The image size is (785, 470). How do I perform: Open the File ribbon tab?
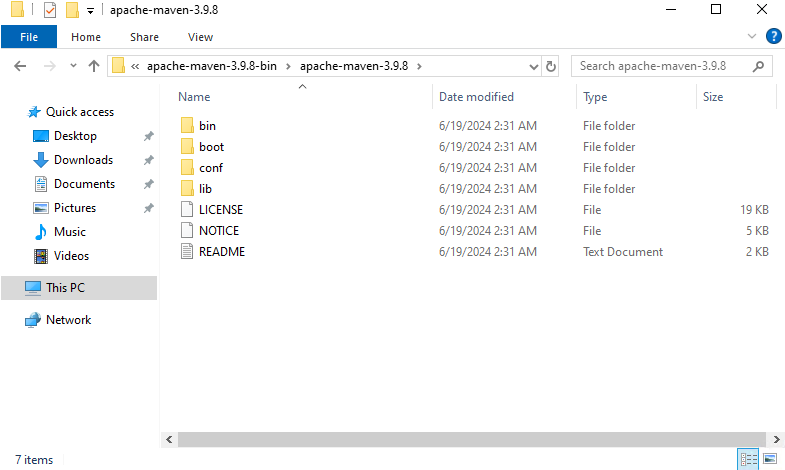coord(29,37)
